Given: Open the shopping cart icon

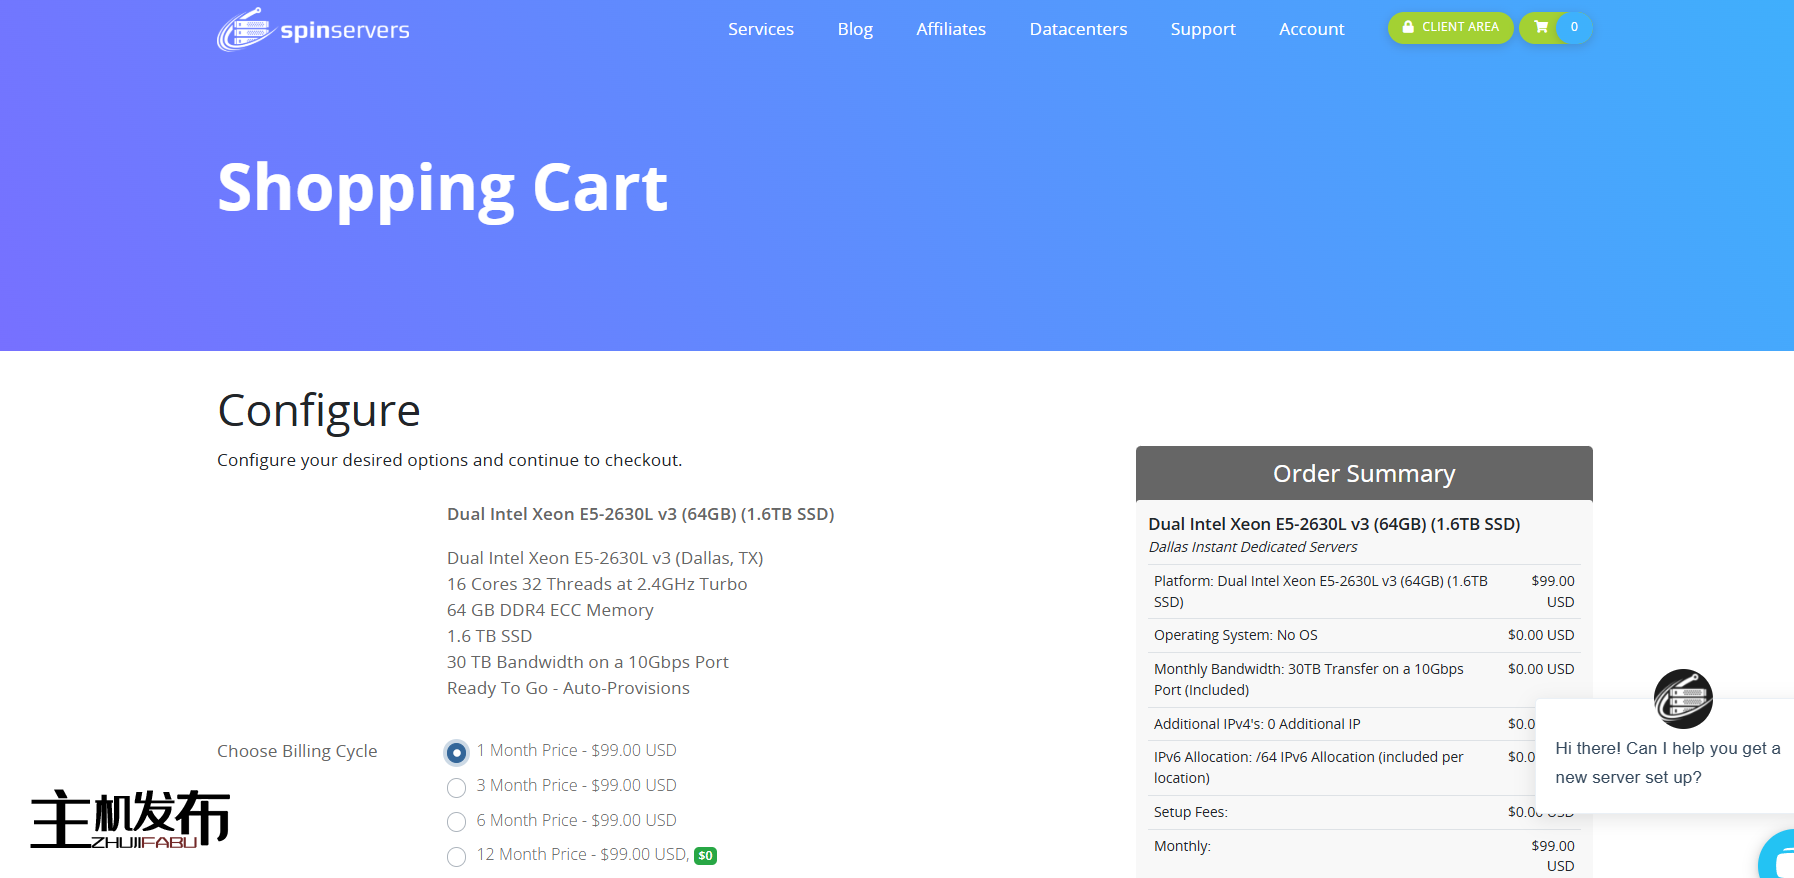Looking at the screenshot, I should [1540, 27].
